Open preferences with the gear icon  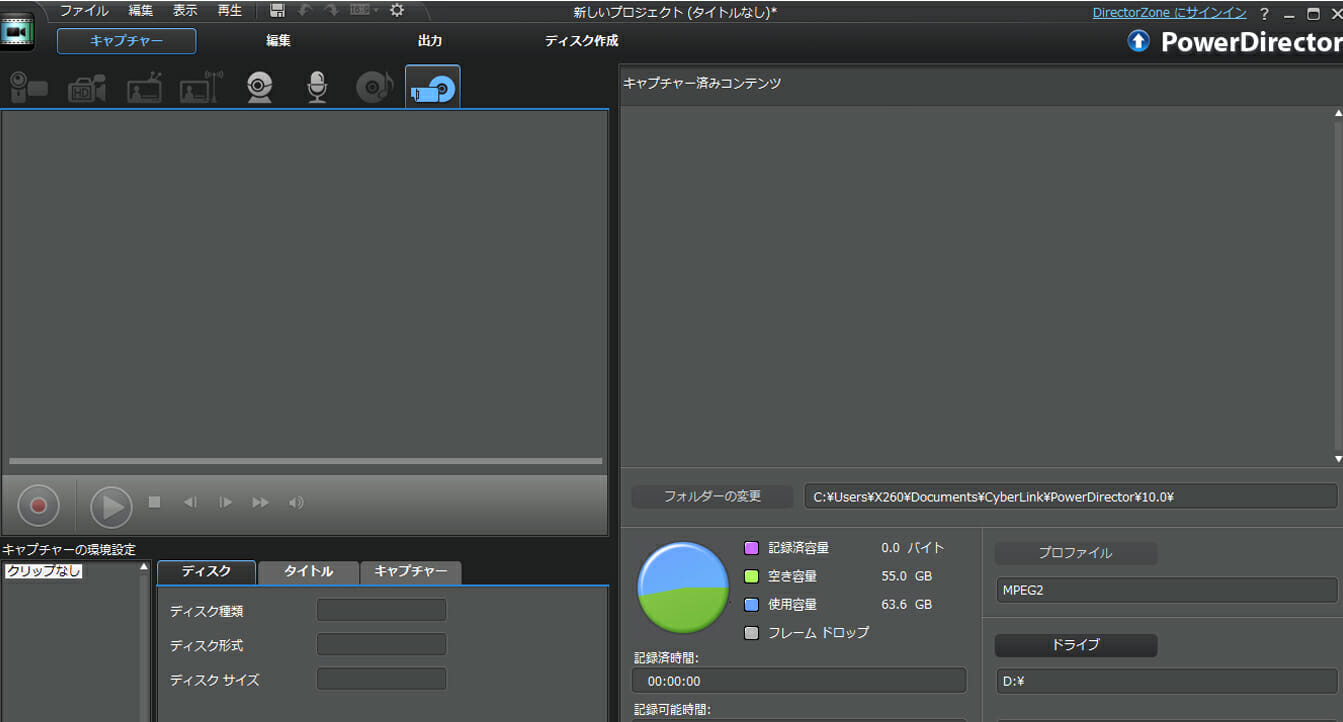click(x=397, y=11)
